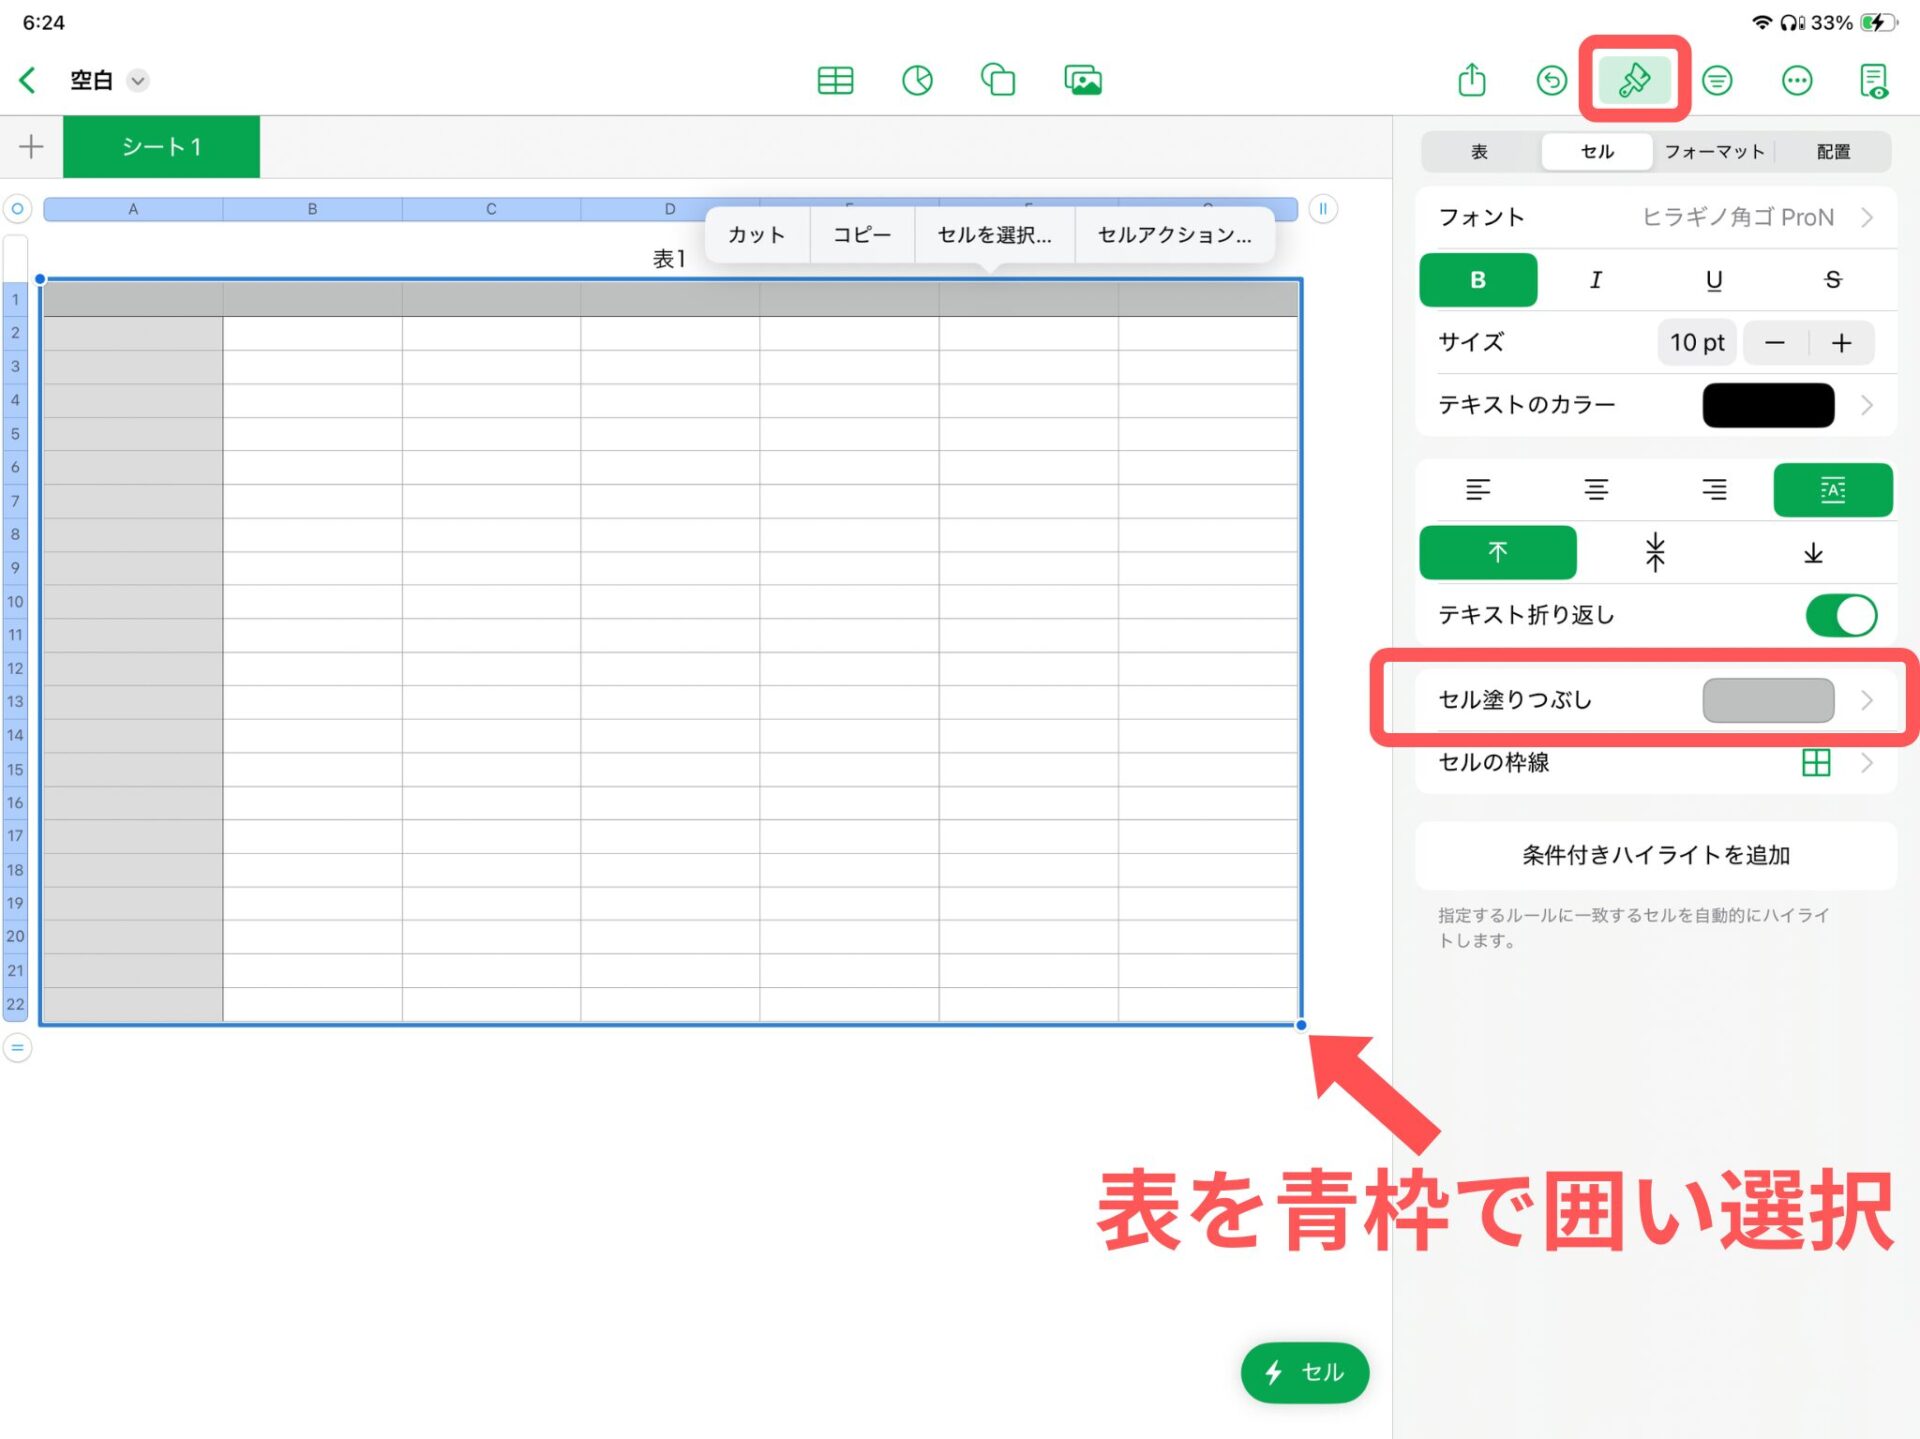
Task: Expand the フォント chevron row
Action: (x=1866, y=217)
